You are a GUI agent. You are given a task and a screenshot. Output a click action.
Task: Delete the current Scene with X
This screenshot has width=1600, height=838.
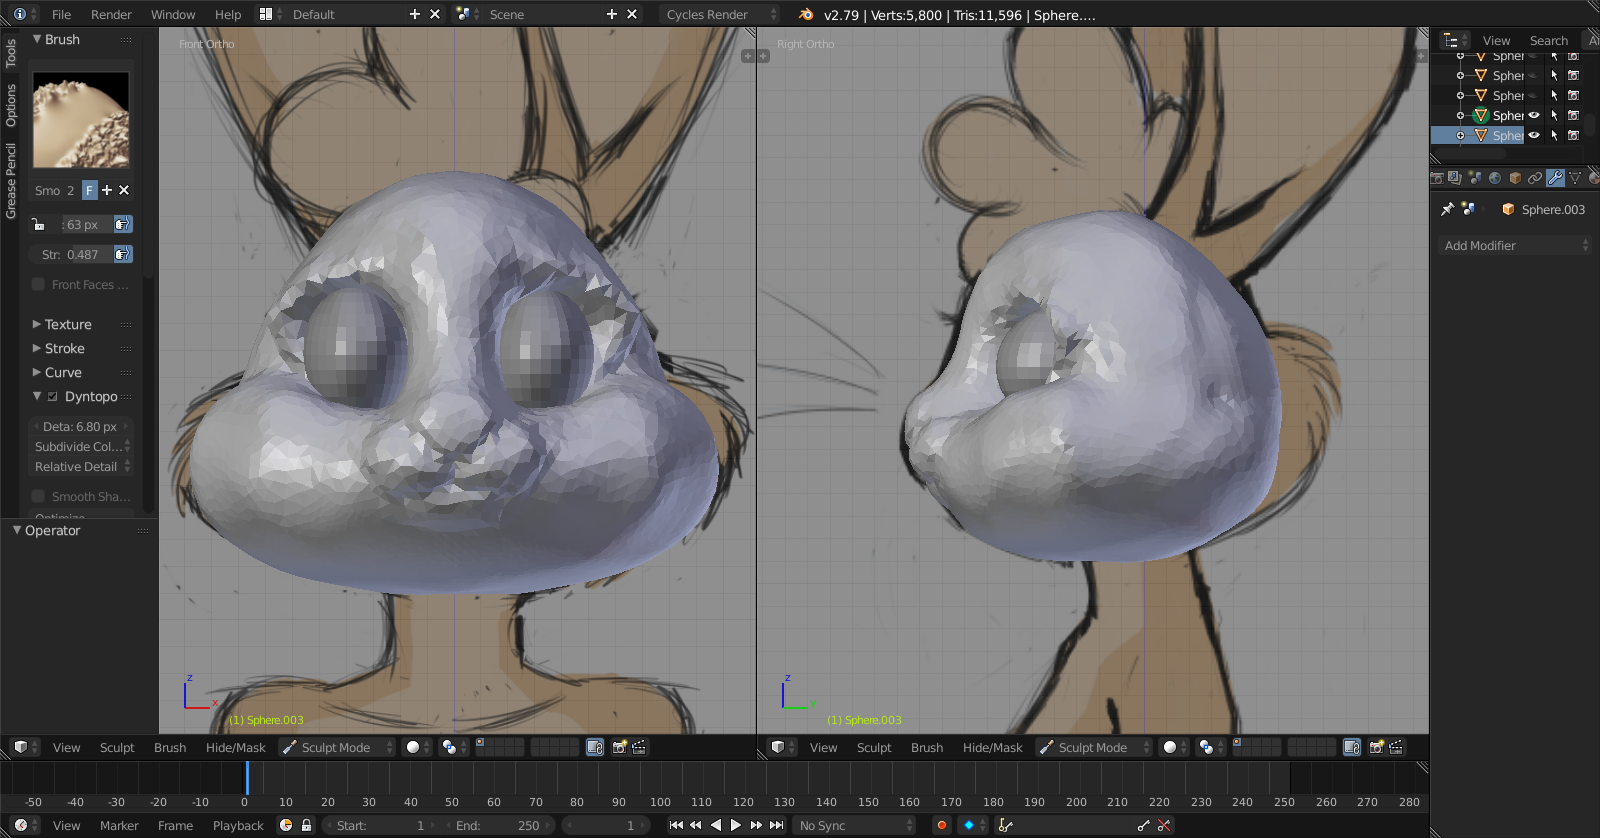pos(632,14)
